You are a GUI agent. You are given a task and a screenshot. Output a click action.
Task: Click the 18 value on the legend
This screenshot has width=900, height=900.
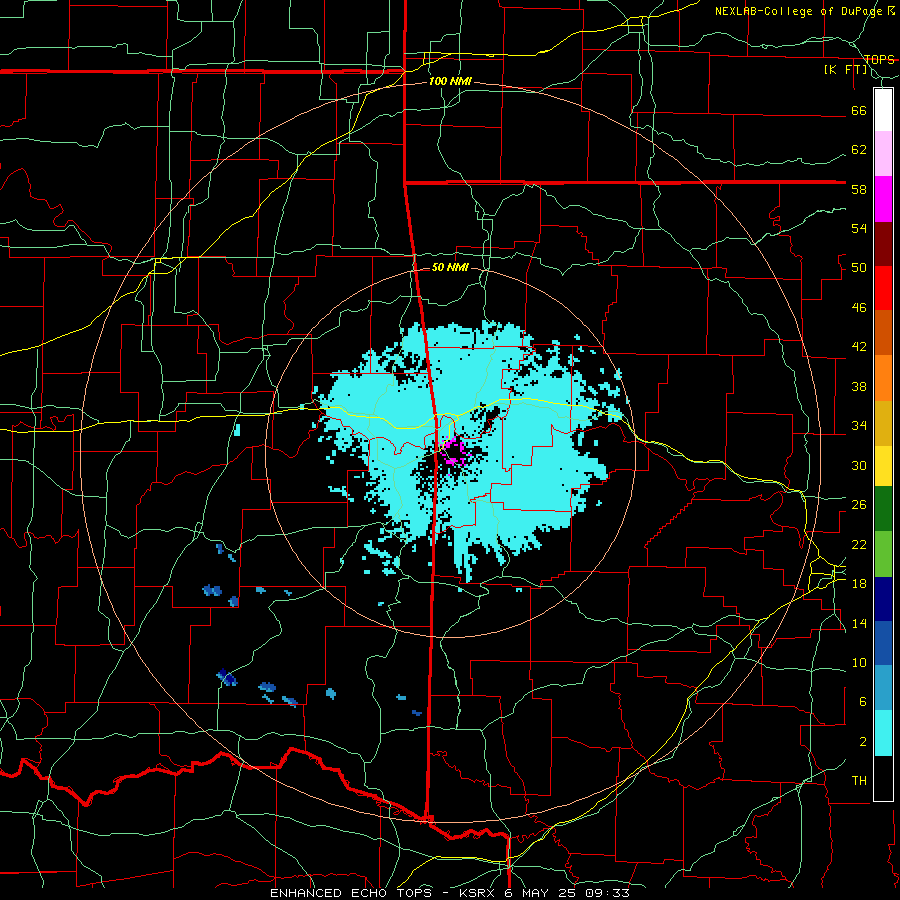859,584
